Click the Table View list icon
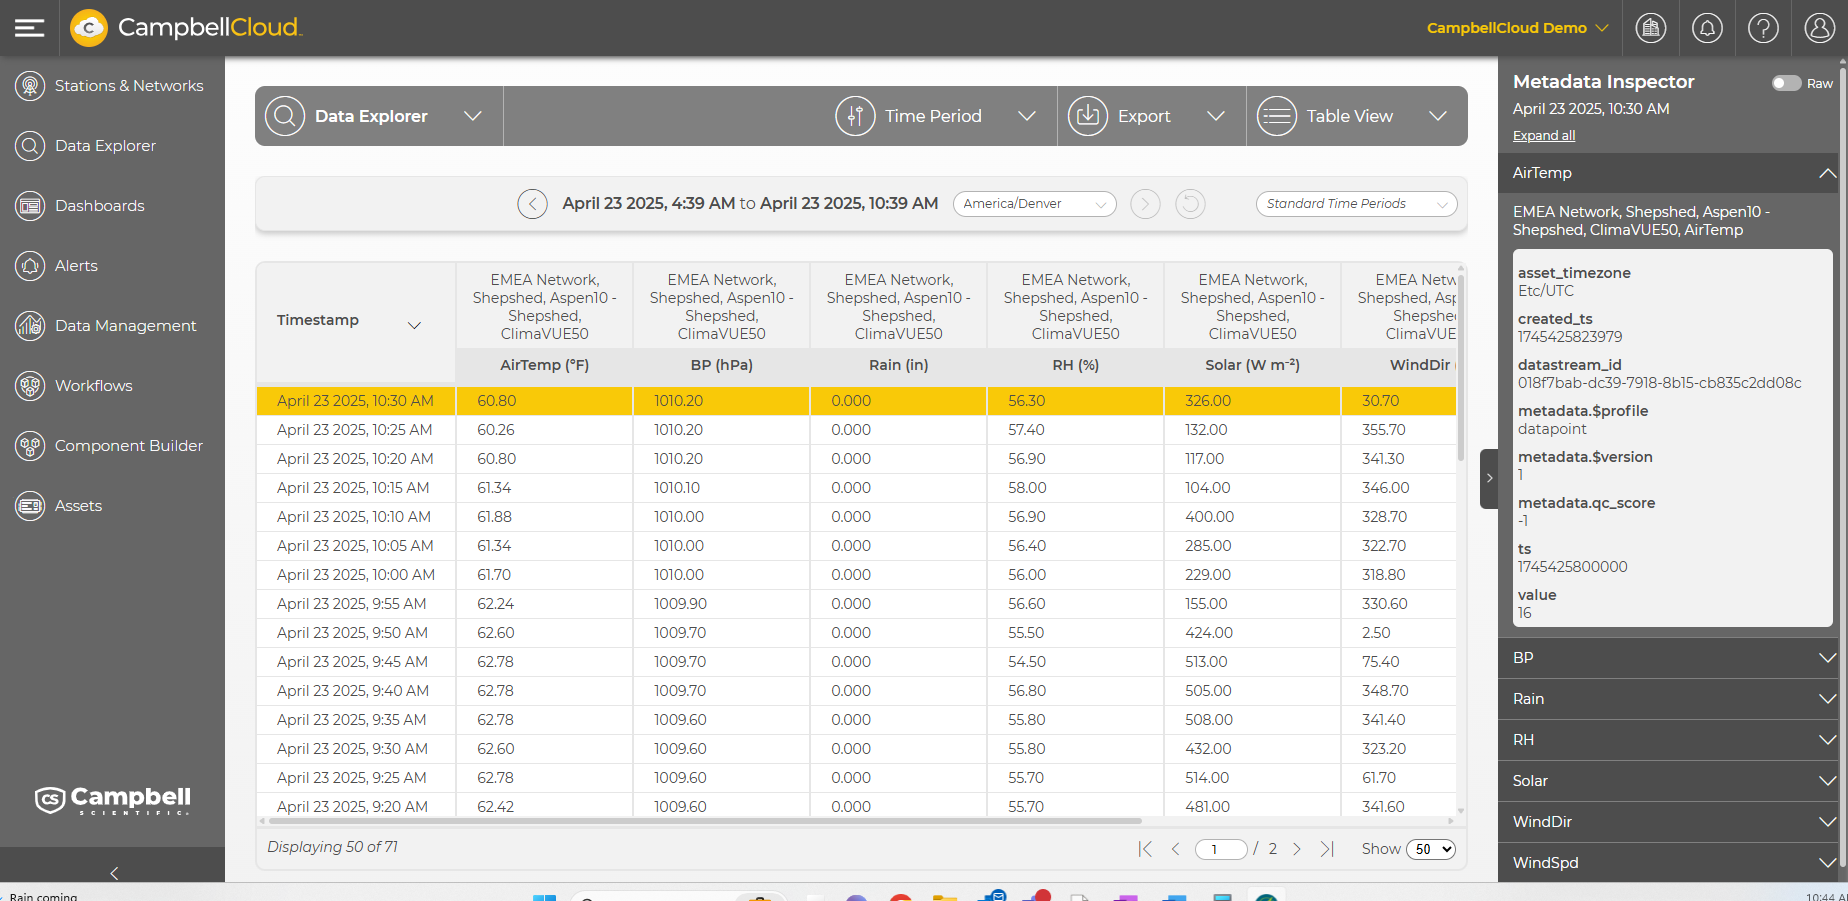 (x=1277, y=116)
